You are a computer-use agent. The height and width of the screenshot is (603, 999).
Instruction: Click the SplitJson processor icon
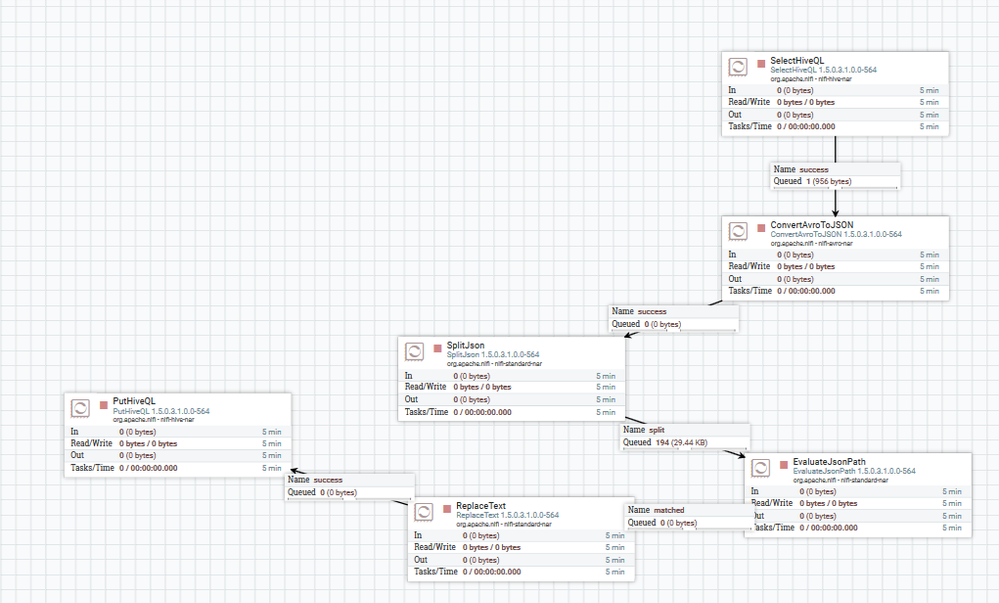click(414, 351)
